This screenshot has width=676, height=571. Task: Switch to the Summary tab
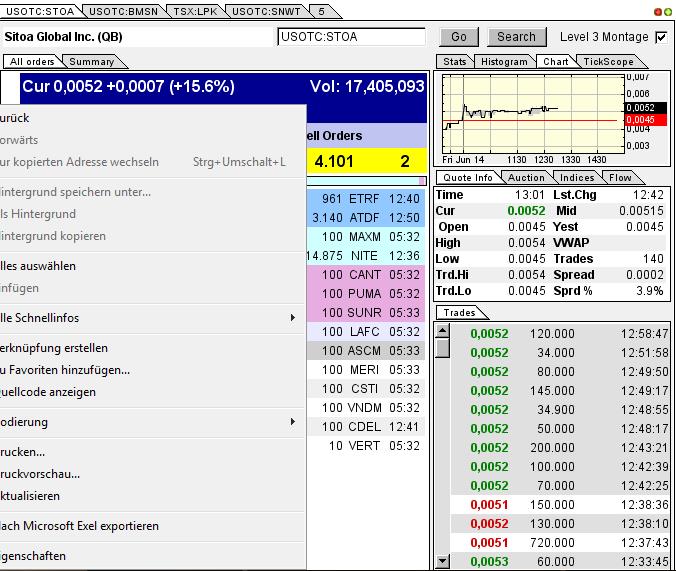pos(91,62)
